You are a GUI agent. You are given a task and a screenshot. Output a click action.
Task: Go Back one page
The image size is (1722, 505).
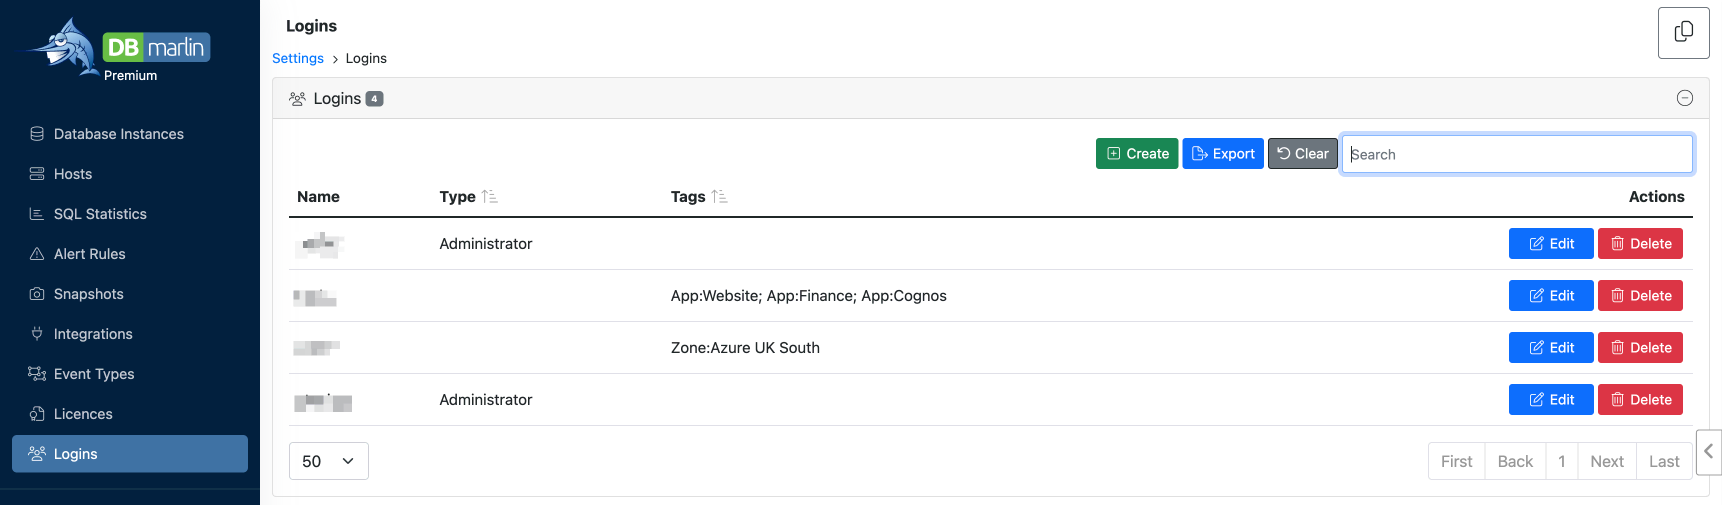point(1515,461)
